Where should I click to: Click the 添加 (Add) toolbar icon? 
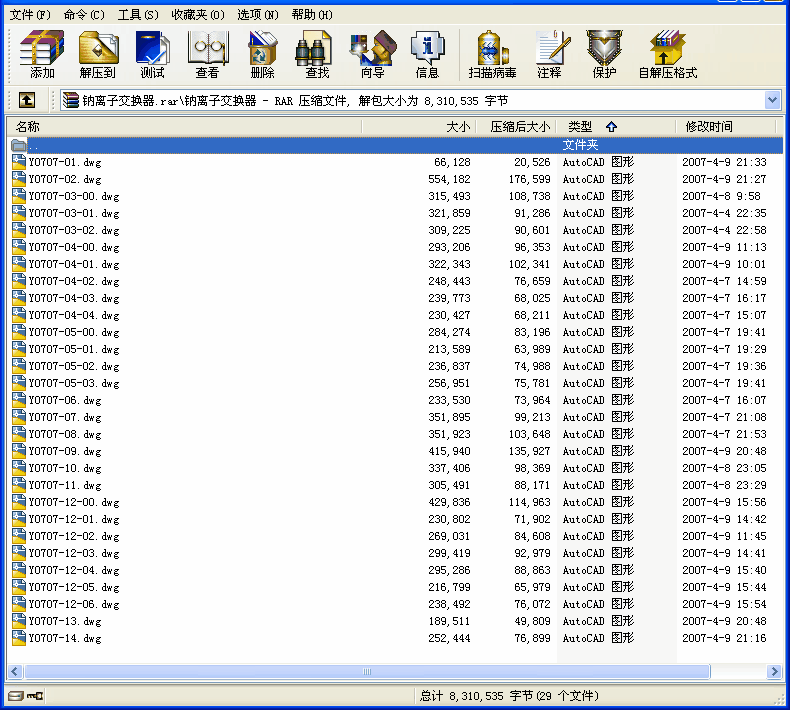click(42, 54)
